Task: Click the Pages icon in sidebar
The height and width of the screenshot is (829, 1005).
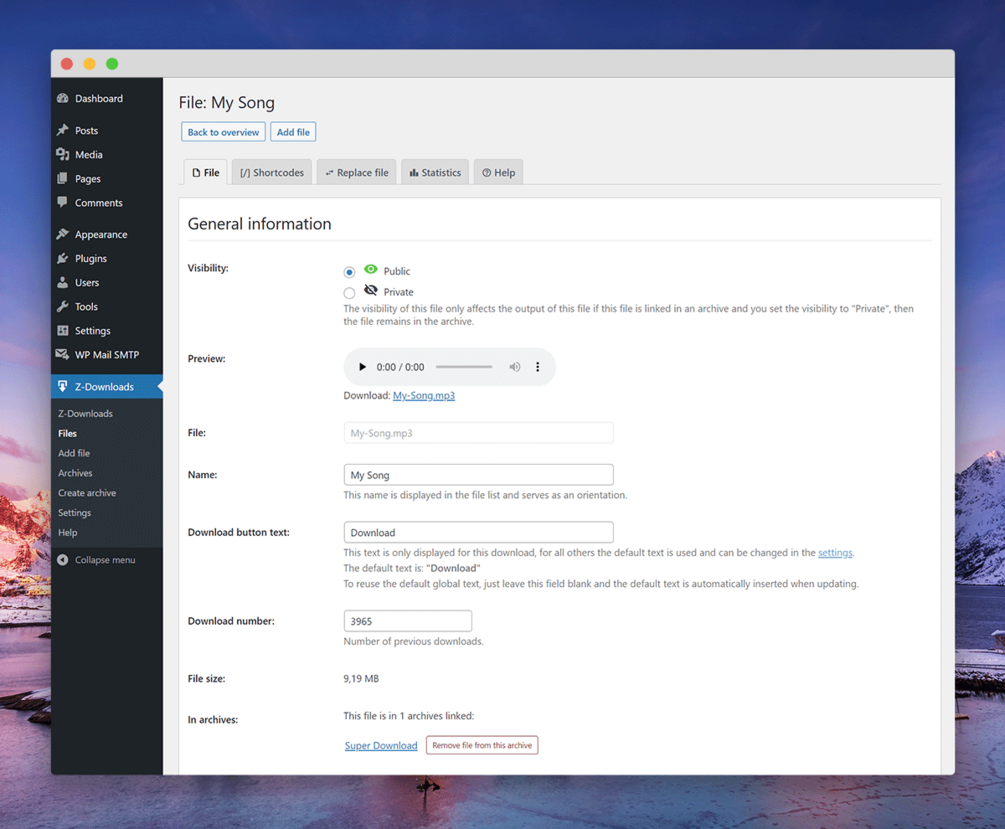Action: 62,178
